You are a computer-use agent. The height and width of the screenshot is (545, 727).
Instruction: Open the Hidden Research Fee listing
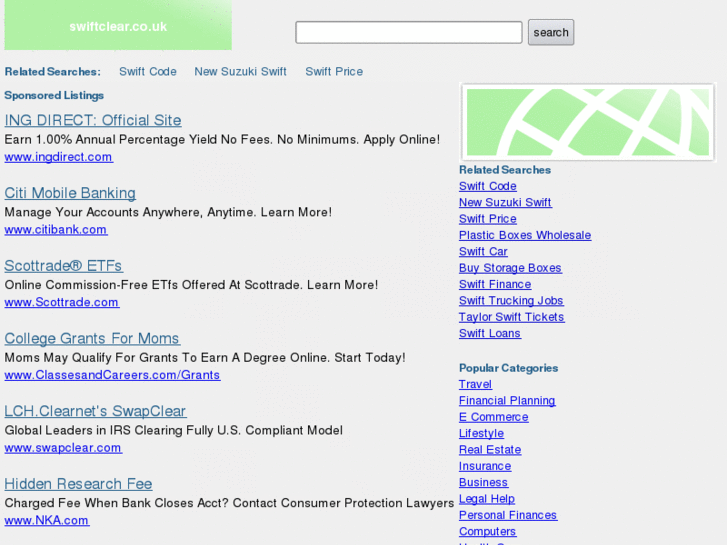pyautogui.click(x=78, y=484)
